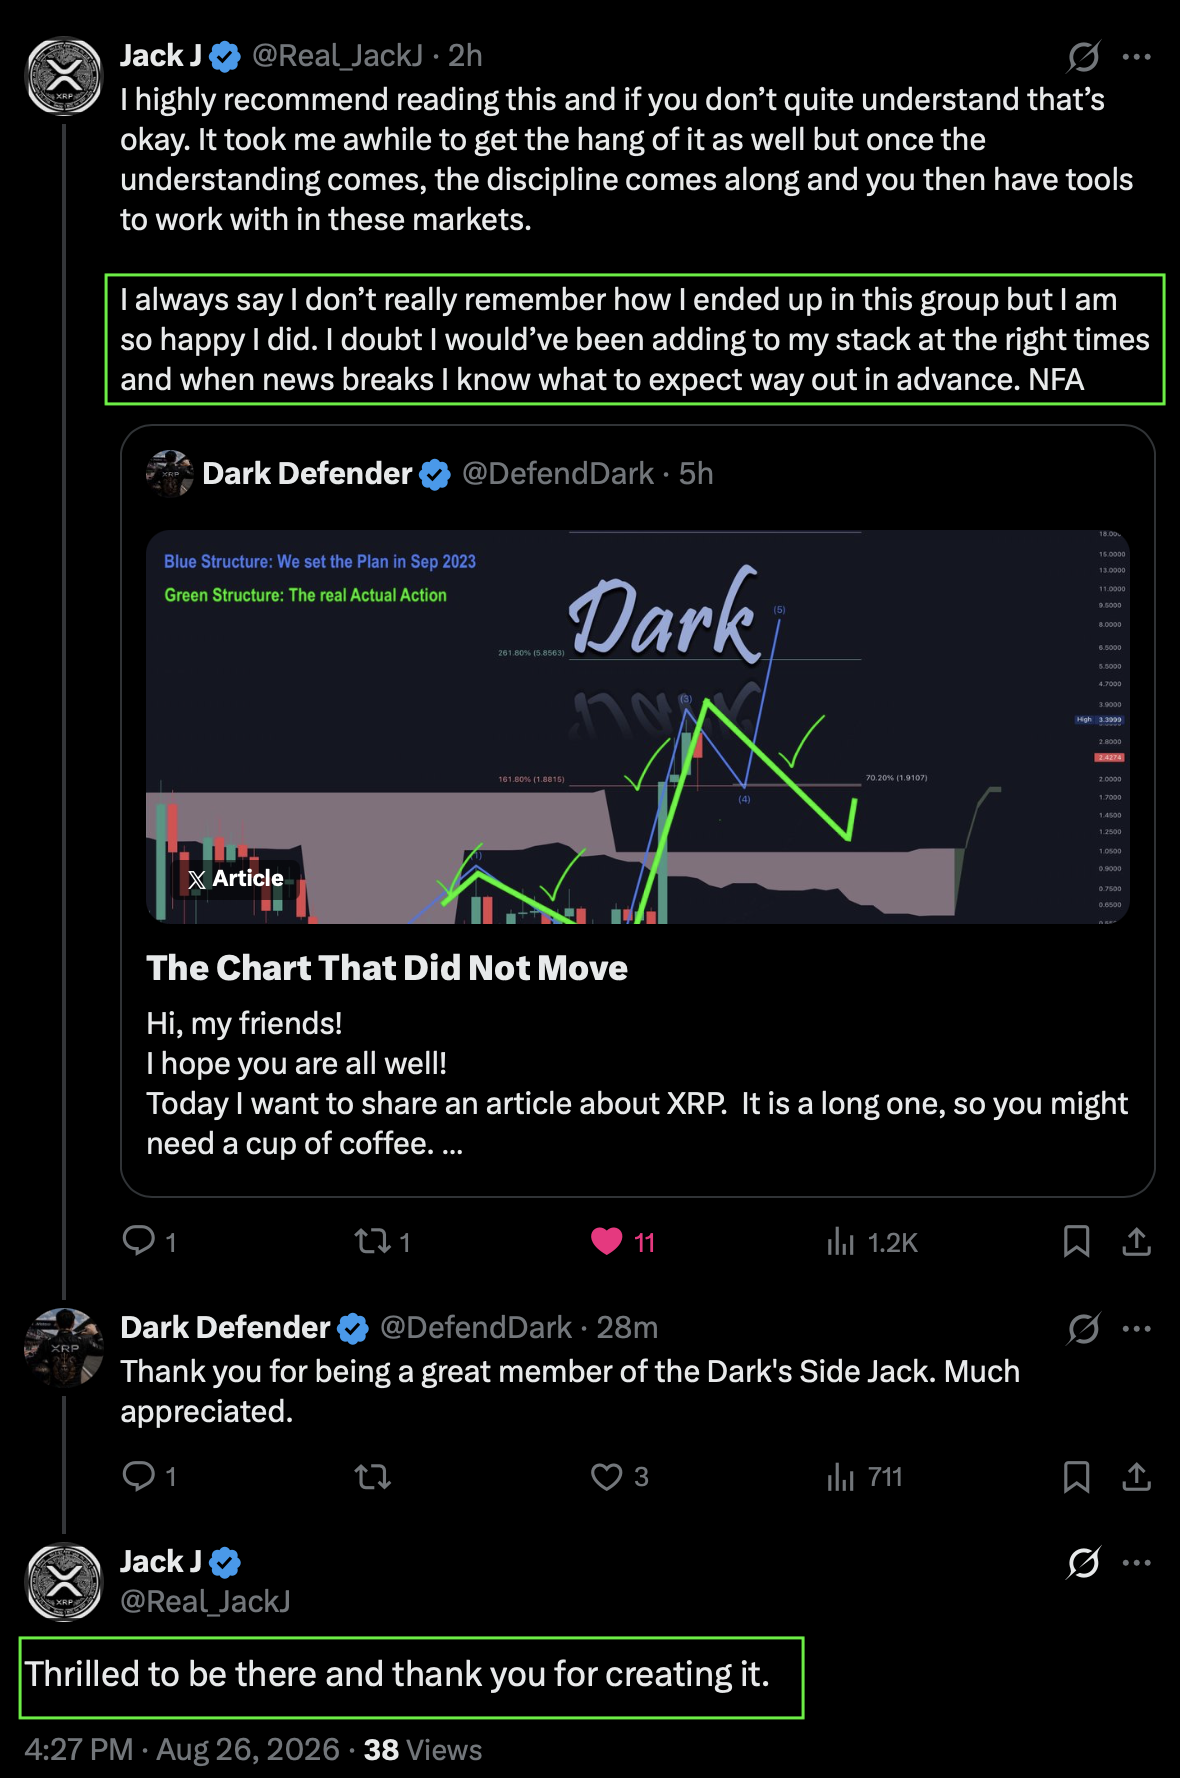Open more menu on Dark Defender's reply

click(x=1136, y=1329)
